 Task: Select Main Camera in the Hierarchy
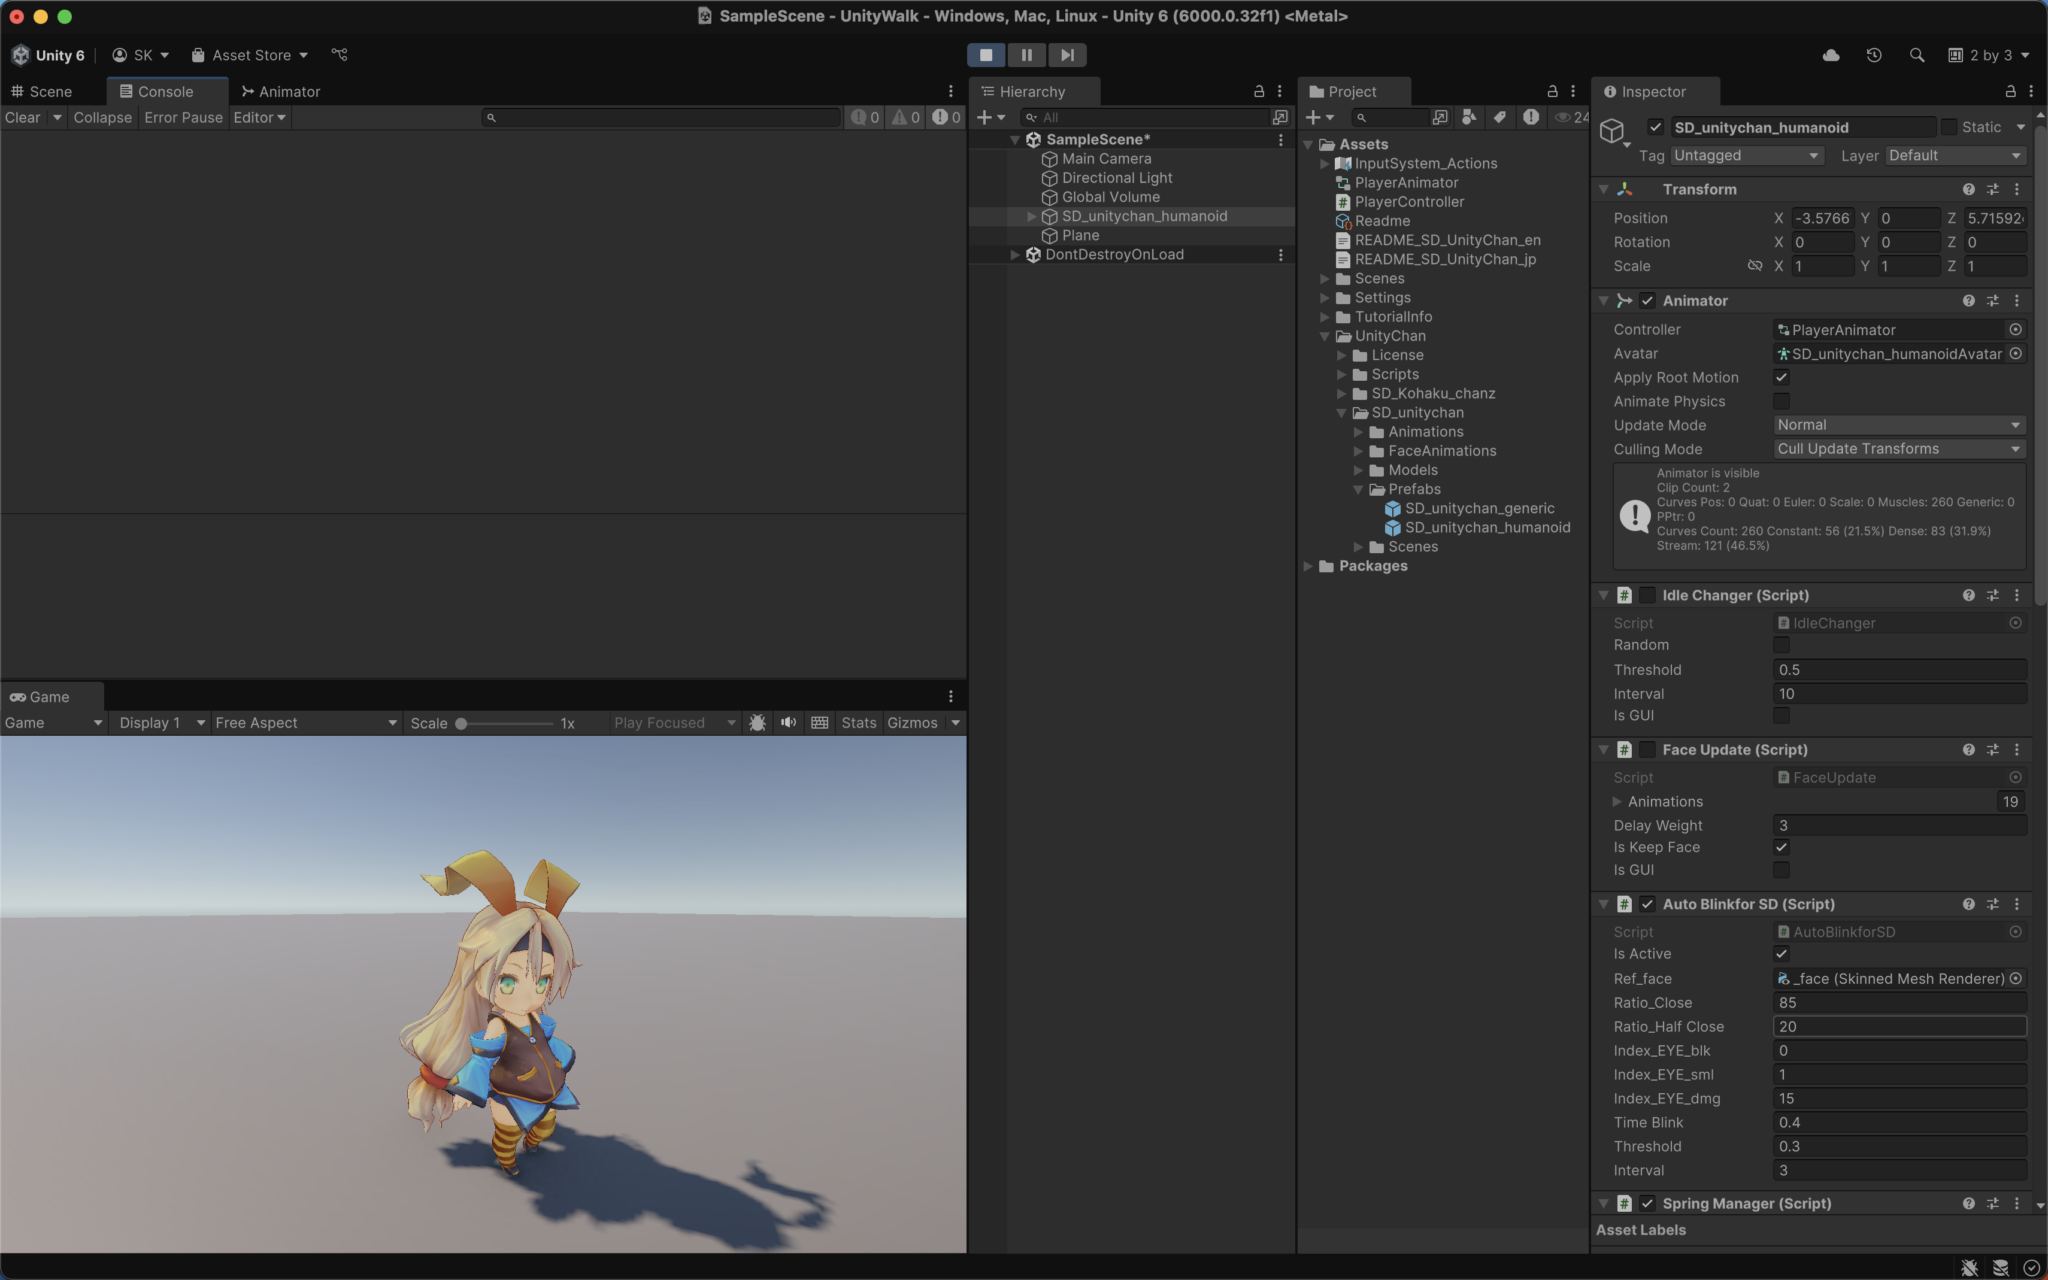pyautogui.click(x=1104, y=158)
